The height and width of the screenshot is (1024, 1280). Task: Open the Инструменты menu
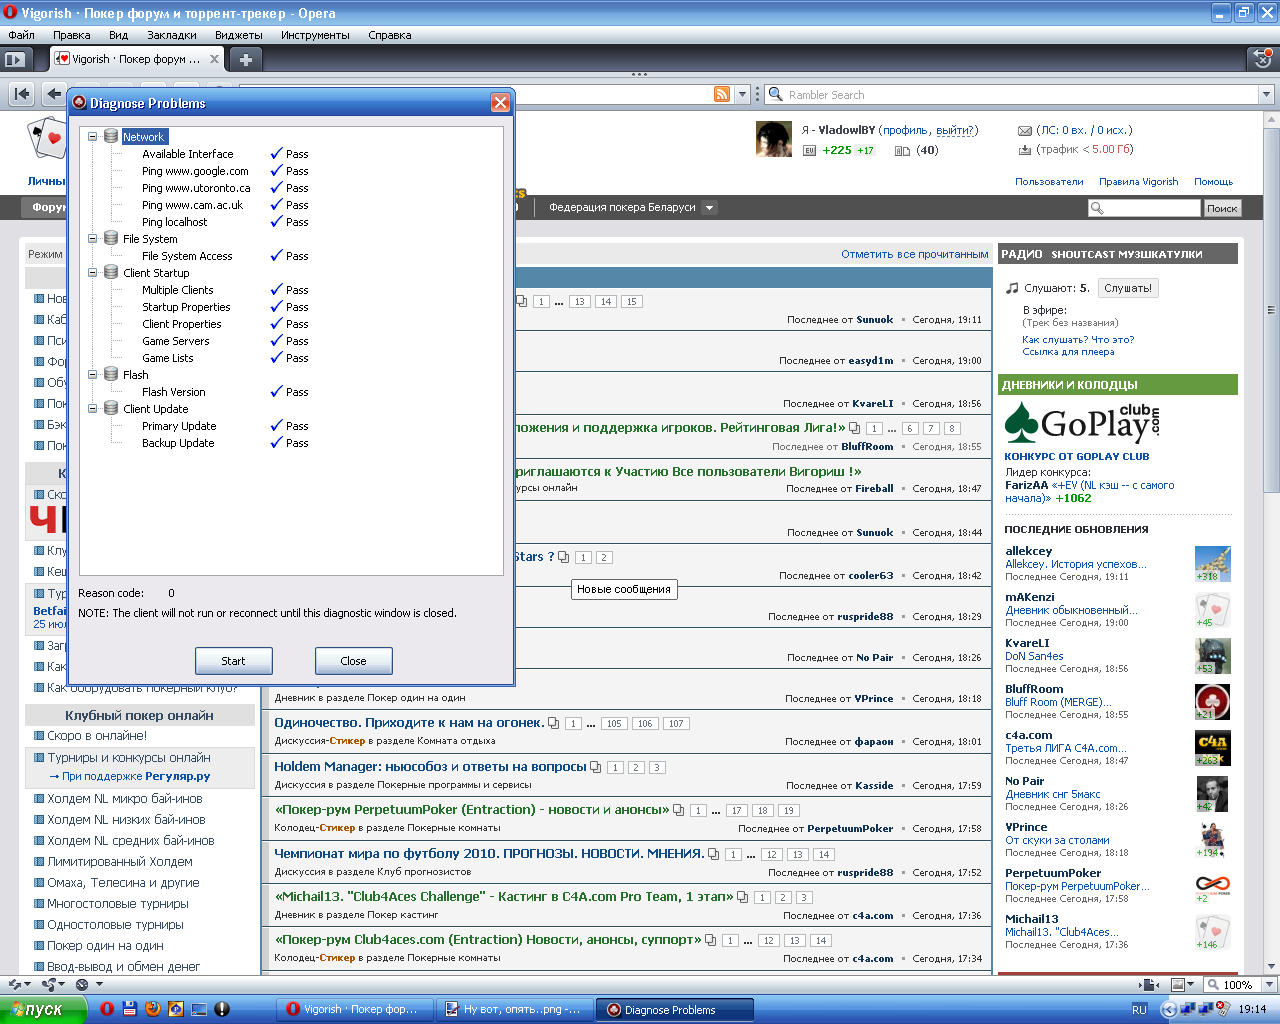(x=315, y=35)
